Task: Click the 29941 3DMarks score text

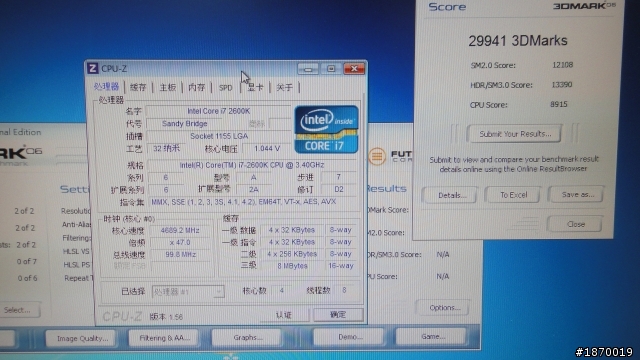Action: coord(518,41)
